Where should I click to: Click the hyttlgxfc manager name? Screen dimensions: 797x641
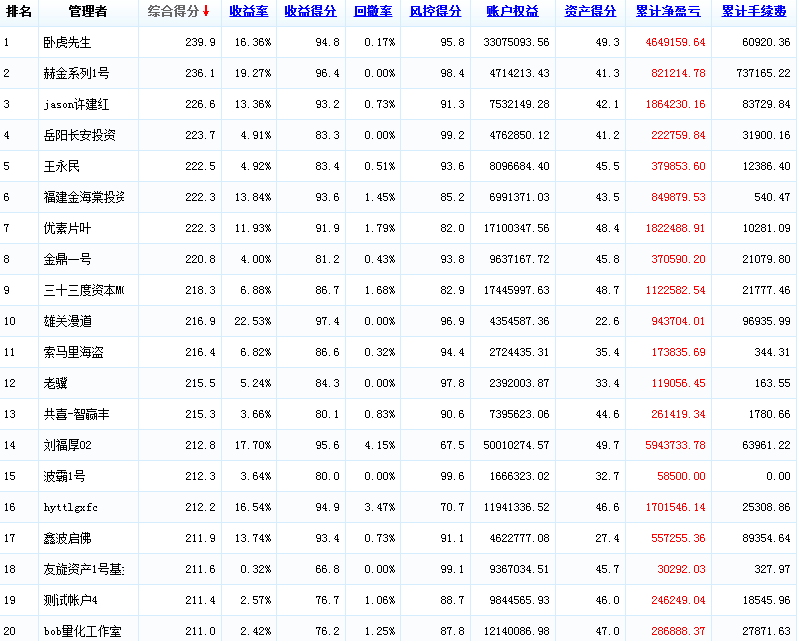click(x=71, y=507)
